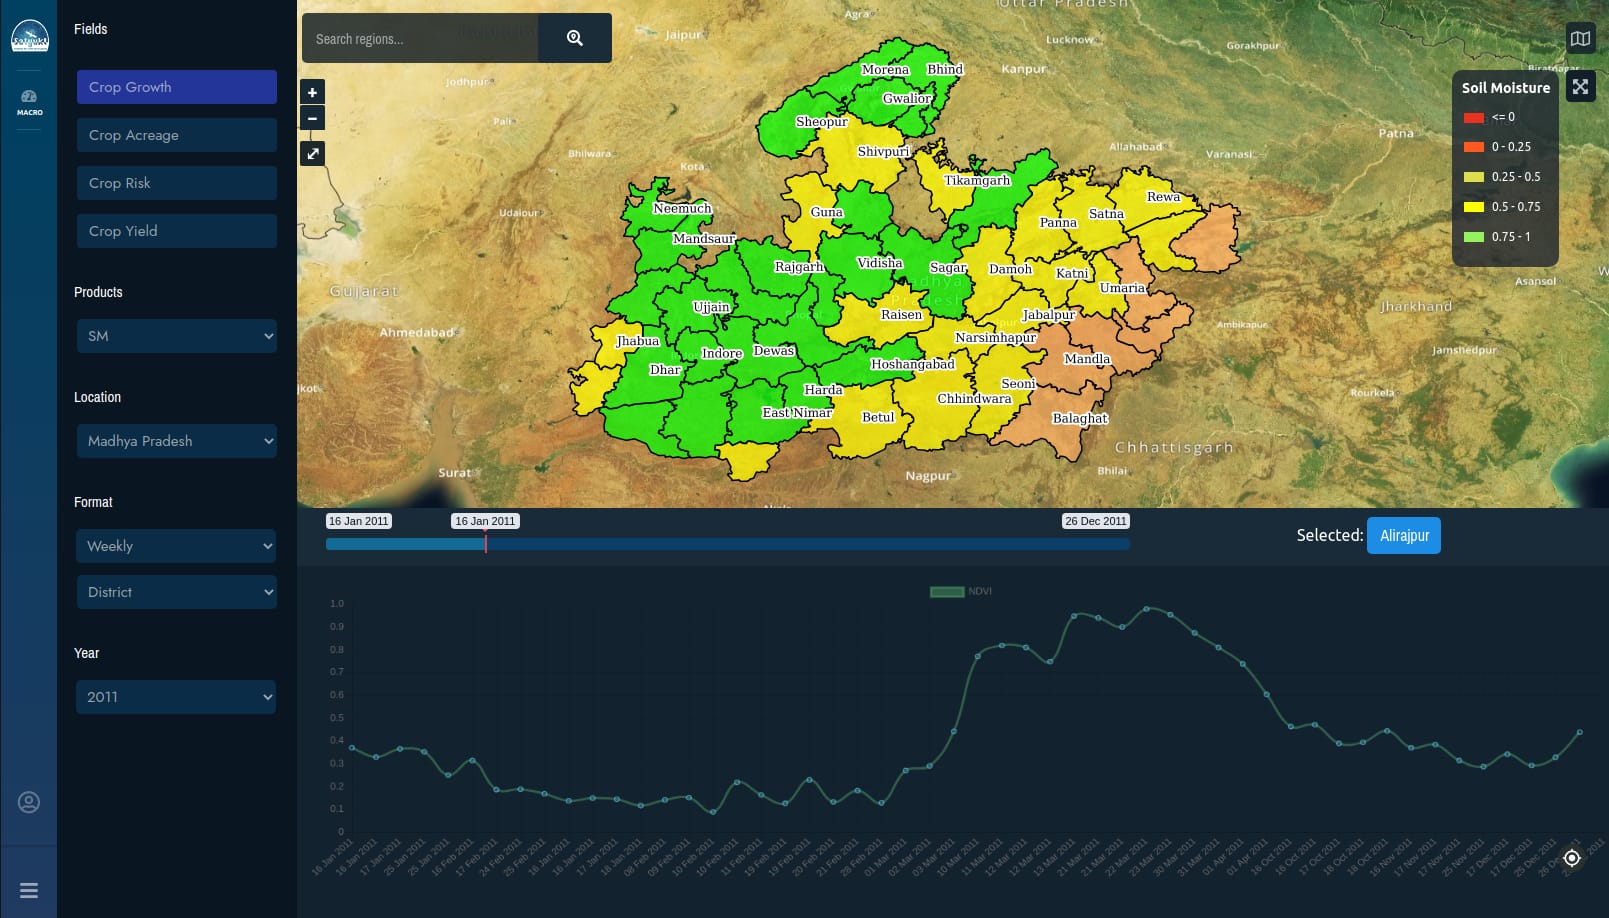Zoom out on the map
Image resolution: width=1609 pixels, height=918 pixels.
[312, 118]
